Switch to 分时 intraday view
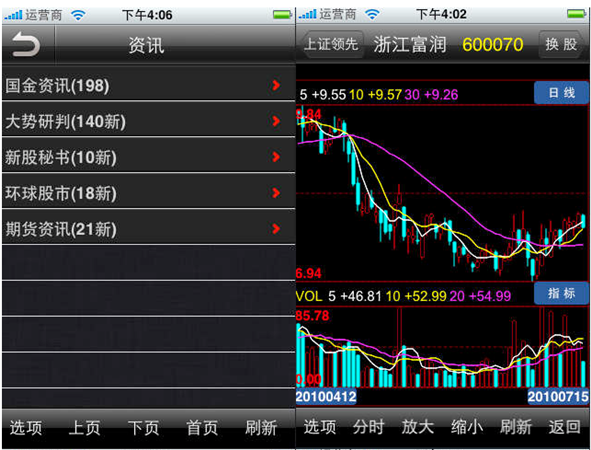Image resolution: width=591 pixels, height=450 pixels. 369,427
